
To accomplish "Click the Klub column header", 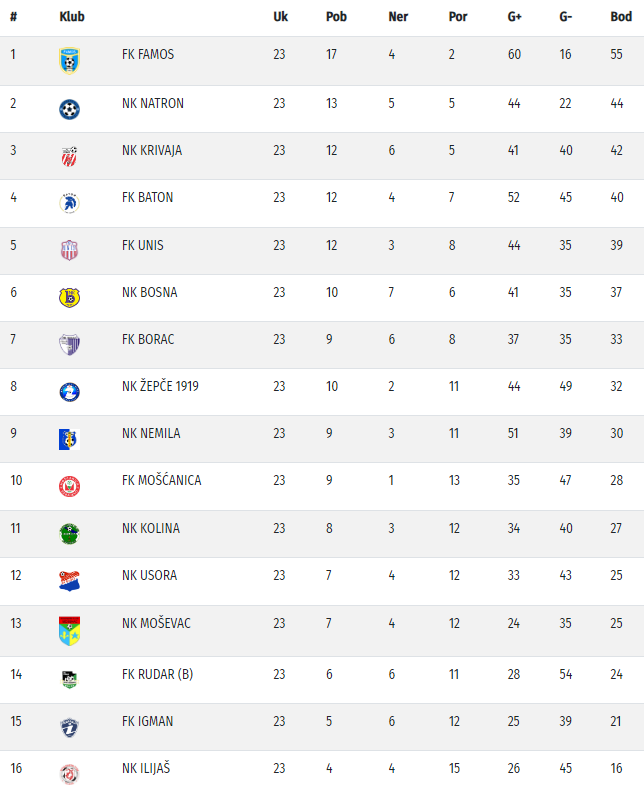I will 72,17.
